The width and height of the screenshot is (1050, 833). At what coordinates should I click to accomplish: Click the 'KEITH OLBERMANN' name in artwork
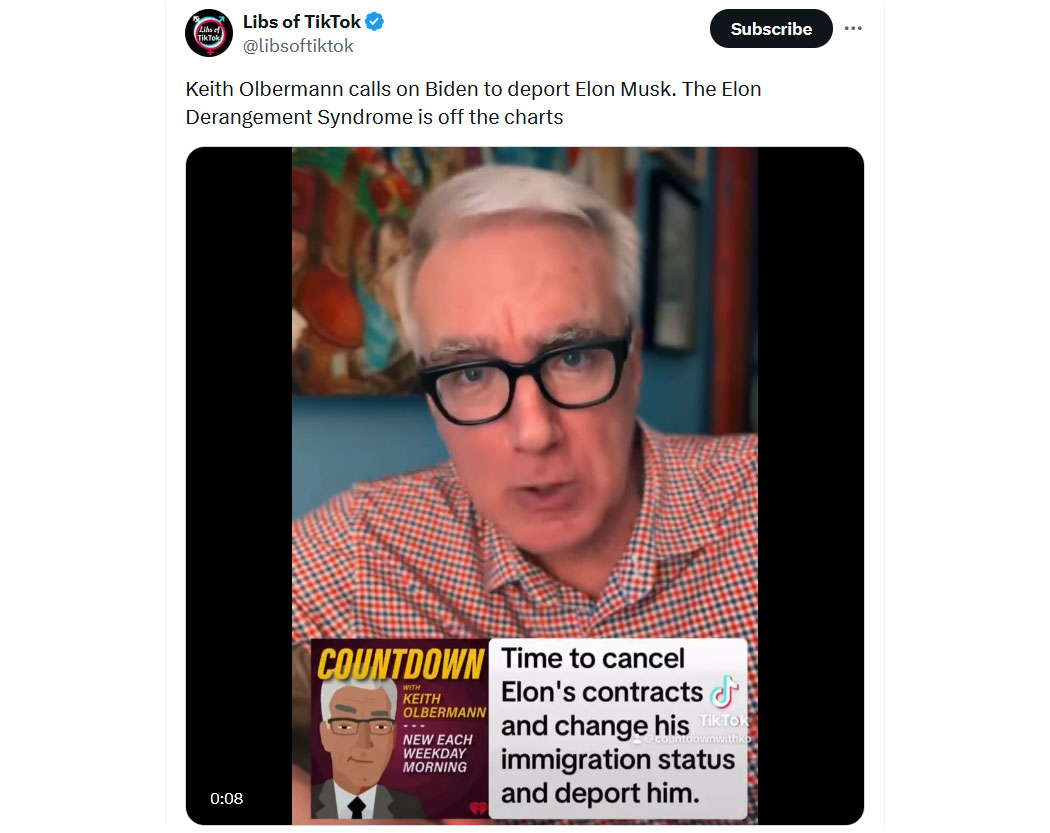(444, 705)
